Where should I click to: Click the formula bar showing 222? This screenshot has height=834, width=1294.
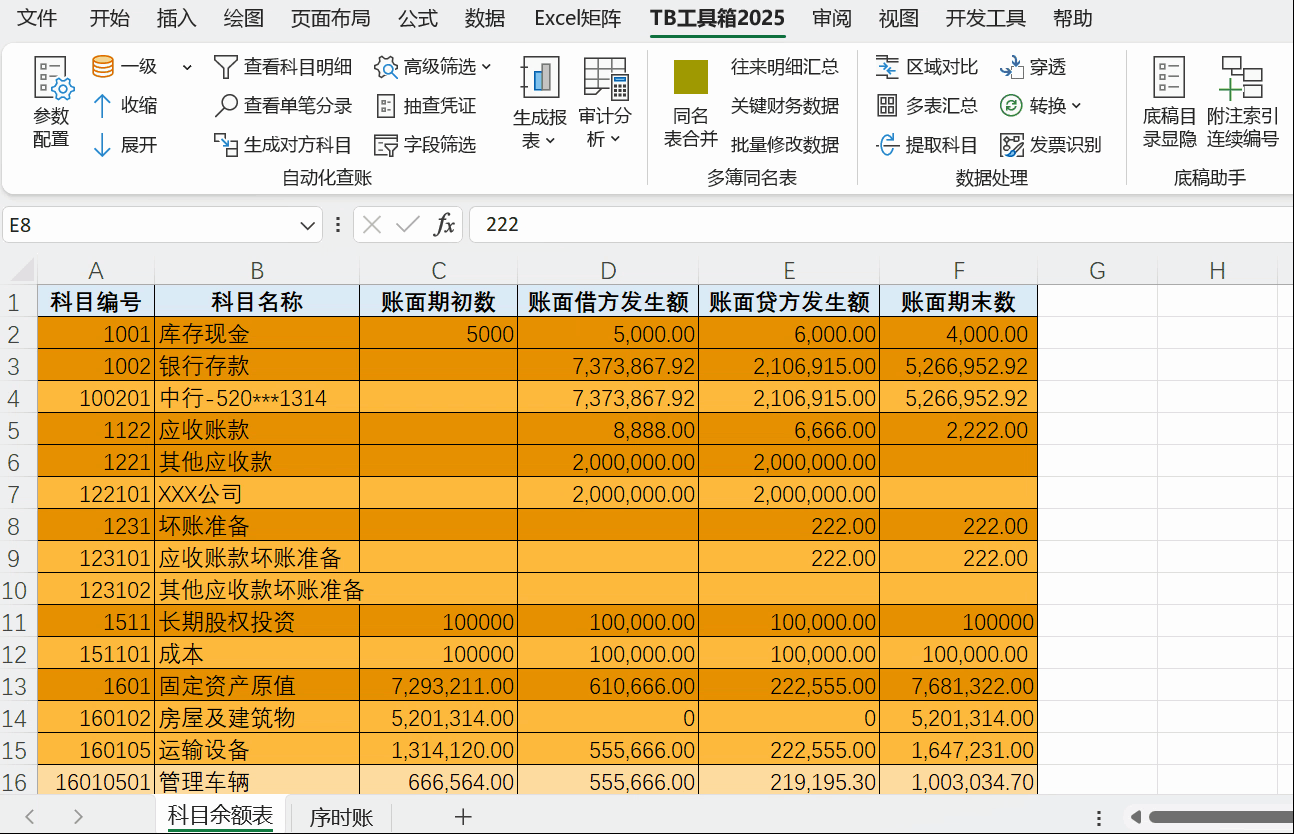[x=880, y=225]
